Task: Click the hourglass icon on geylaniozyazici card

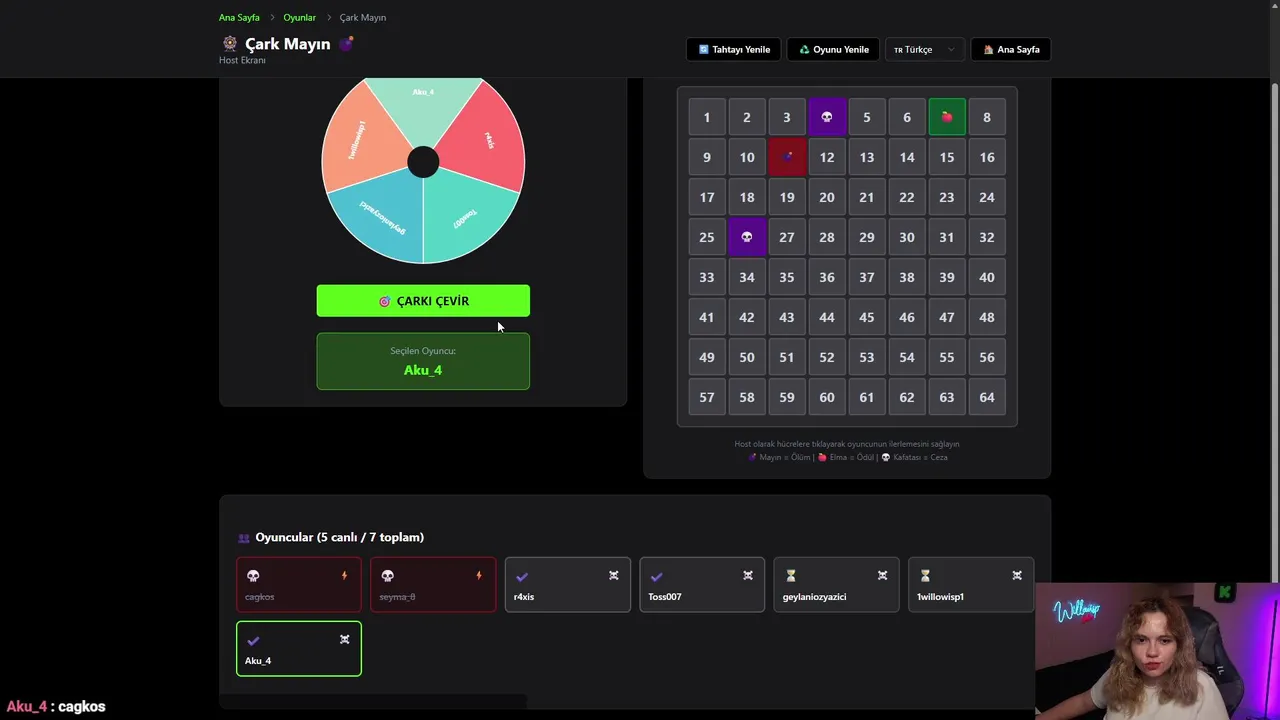Action: 790,576
